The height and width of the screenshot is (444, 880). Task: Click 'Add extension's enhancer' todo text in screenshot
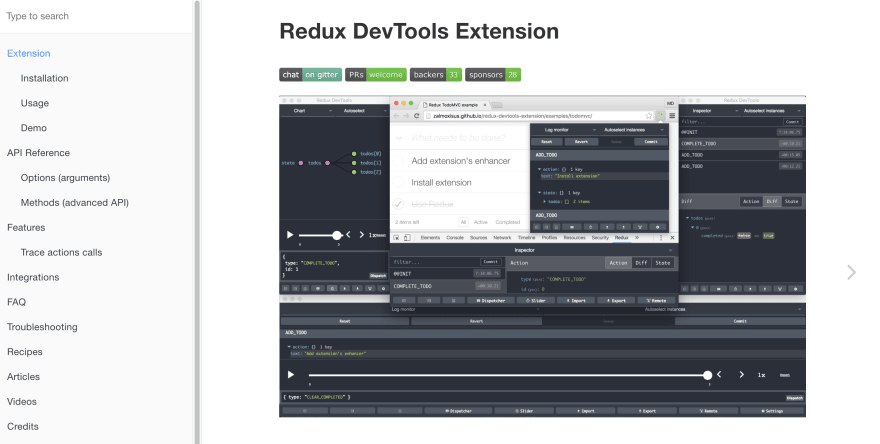coord(461,161)
